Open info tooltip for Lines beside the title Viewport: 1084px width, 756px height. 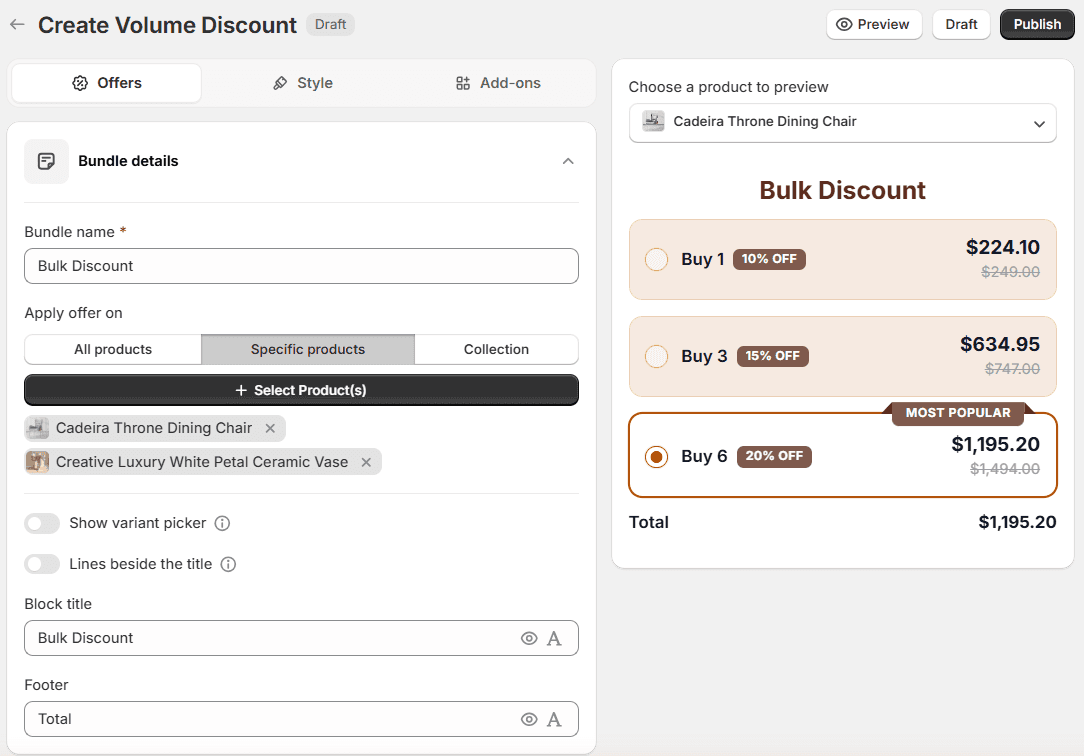[228, 565]
